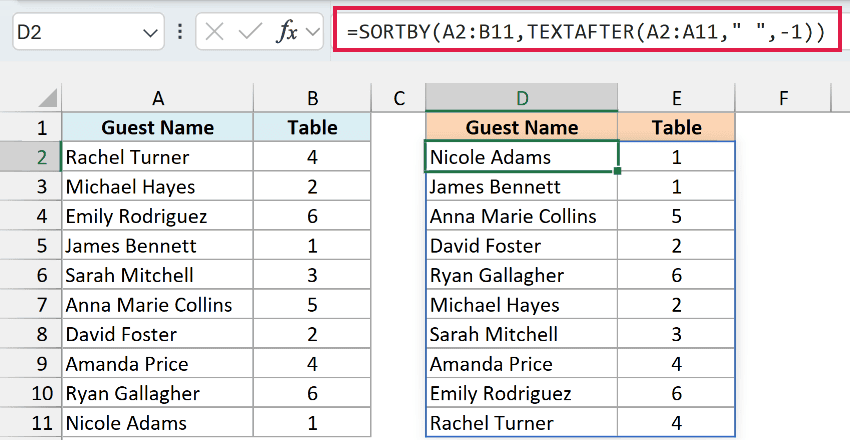
Task: Select row 10 header
Action: (x=31, y=393)
